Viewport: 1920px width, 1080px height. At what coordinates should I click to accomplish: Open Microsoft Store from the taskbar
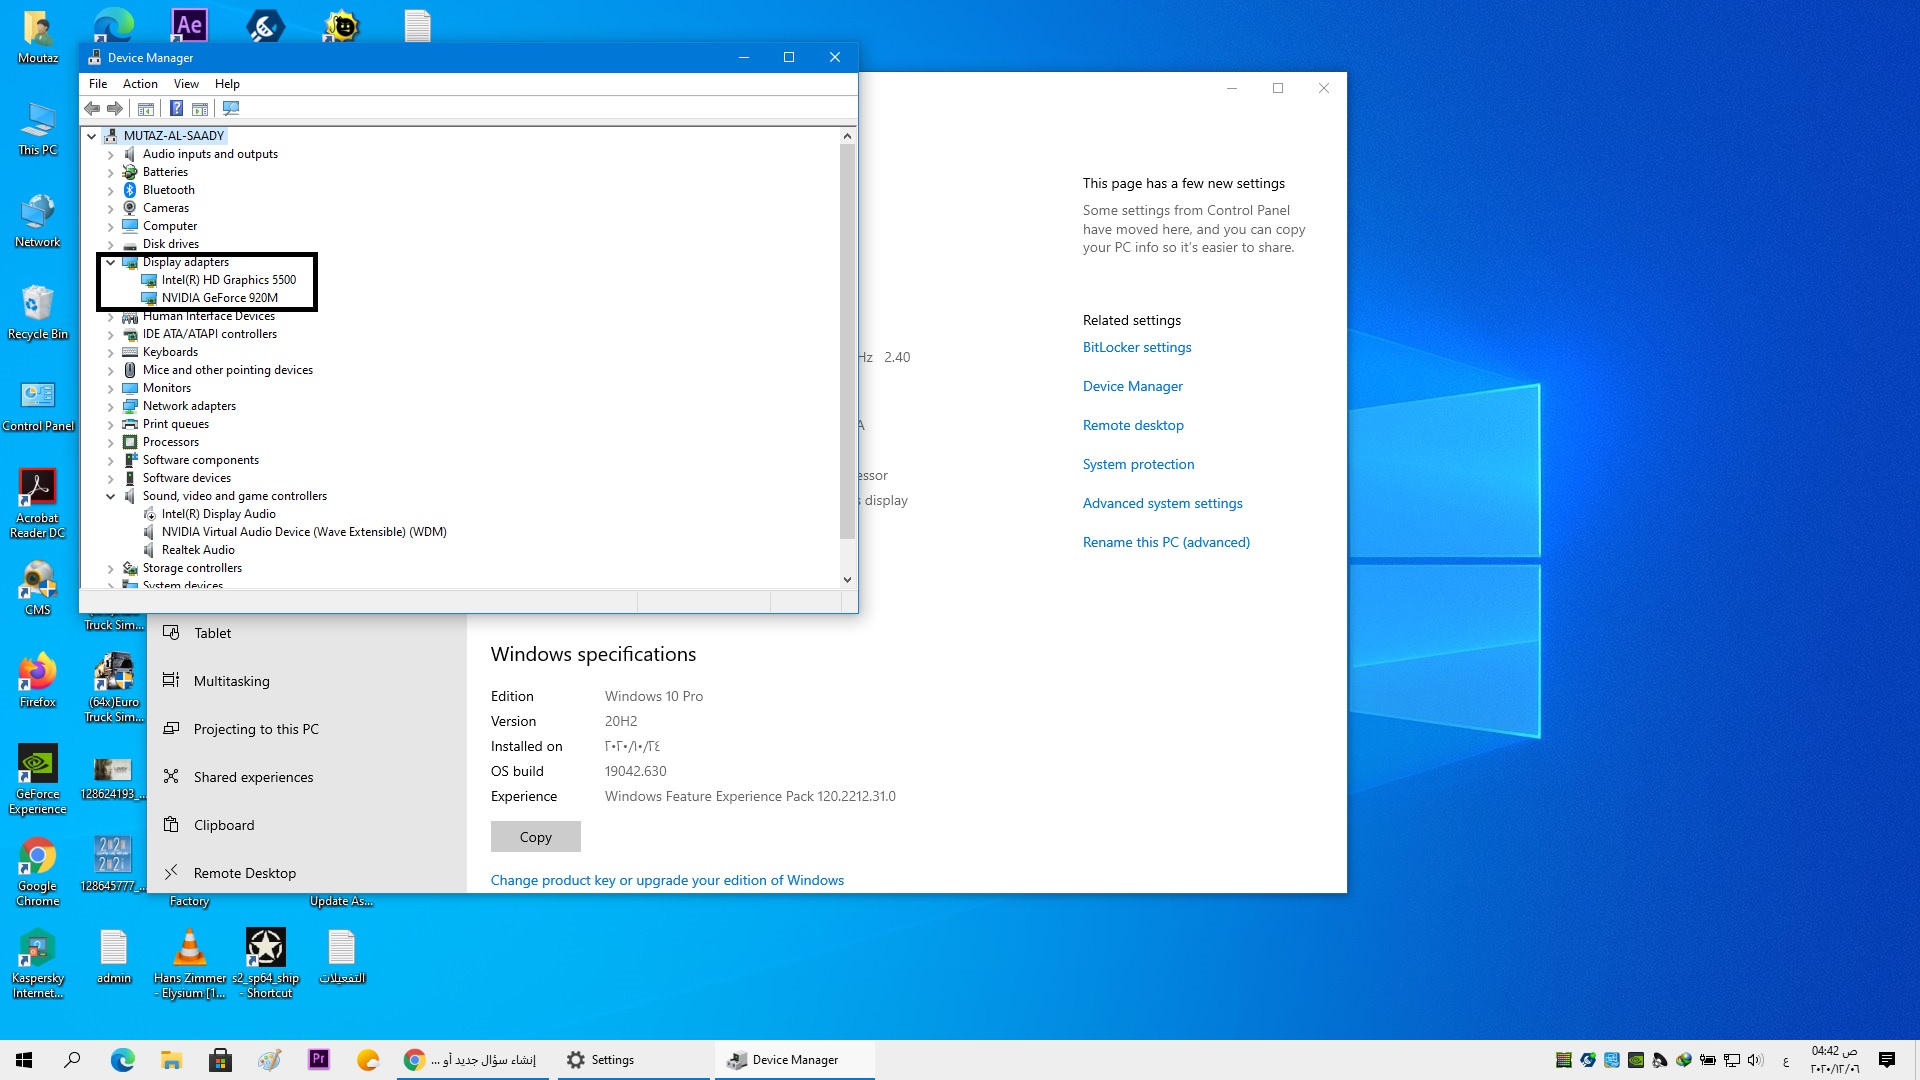(x=220, y=1060)
